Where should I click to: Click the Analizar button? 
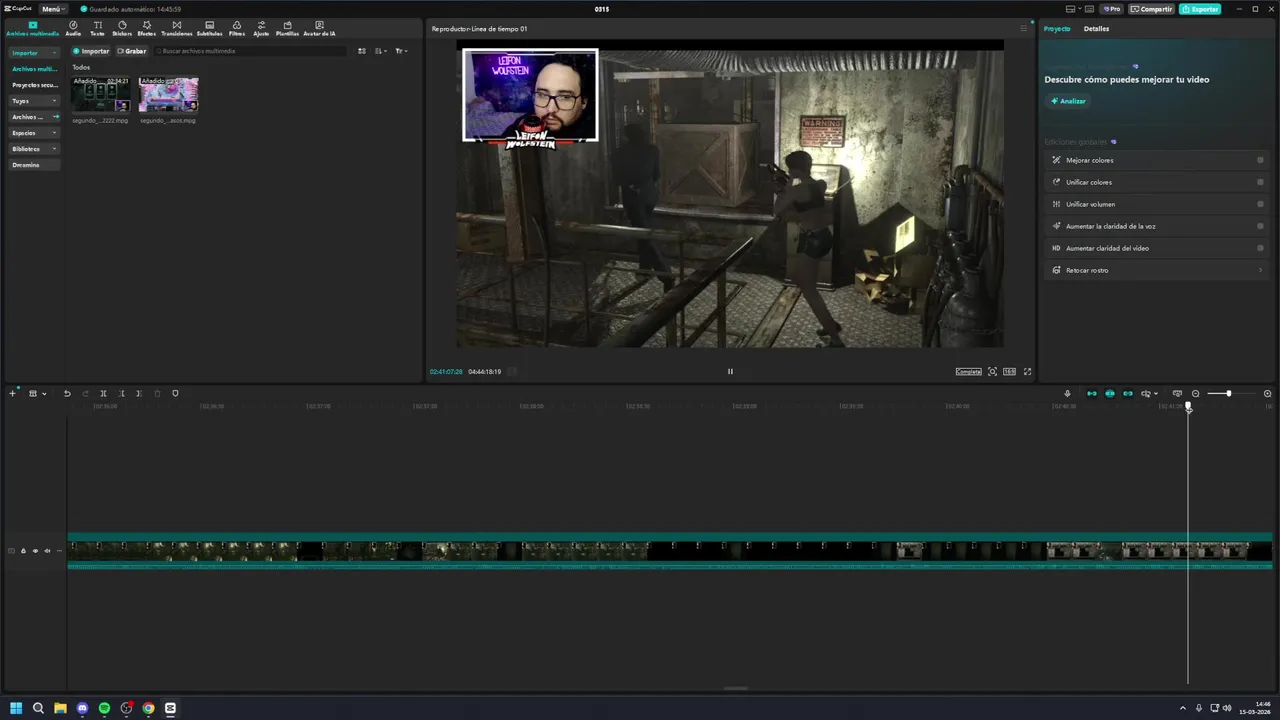tap(1068, 101)
